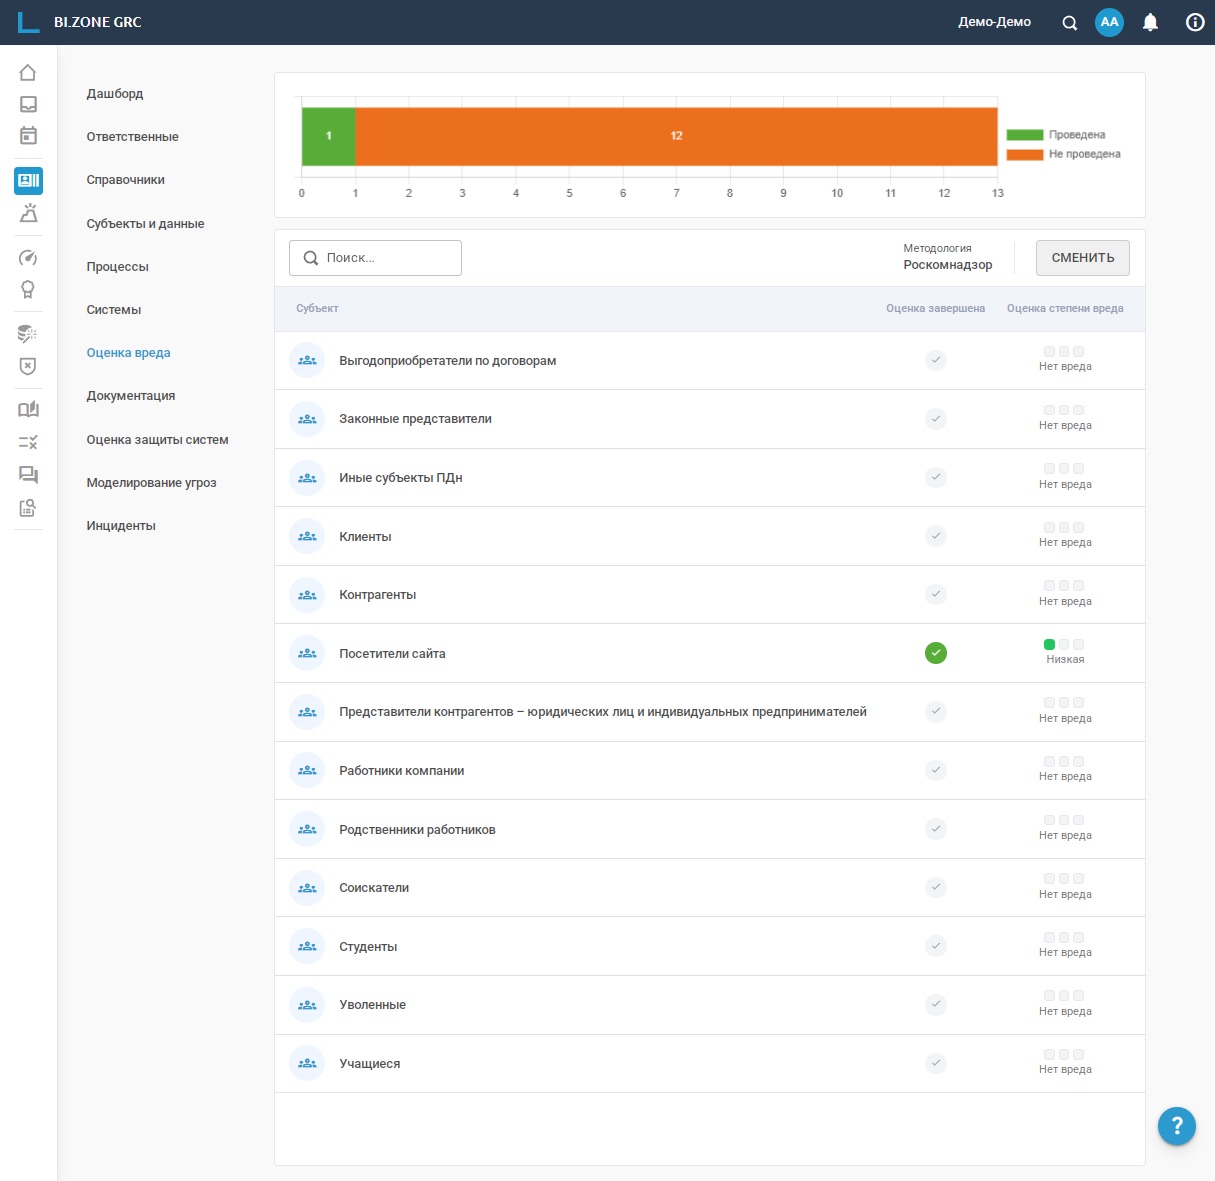1215x1181 pixels.
Task: Click the notifications bell icon
Action: point(1150,22)
